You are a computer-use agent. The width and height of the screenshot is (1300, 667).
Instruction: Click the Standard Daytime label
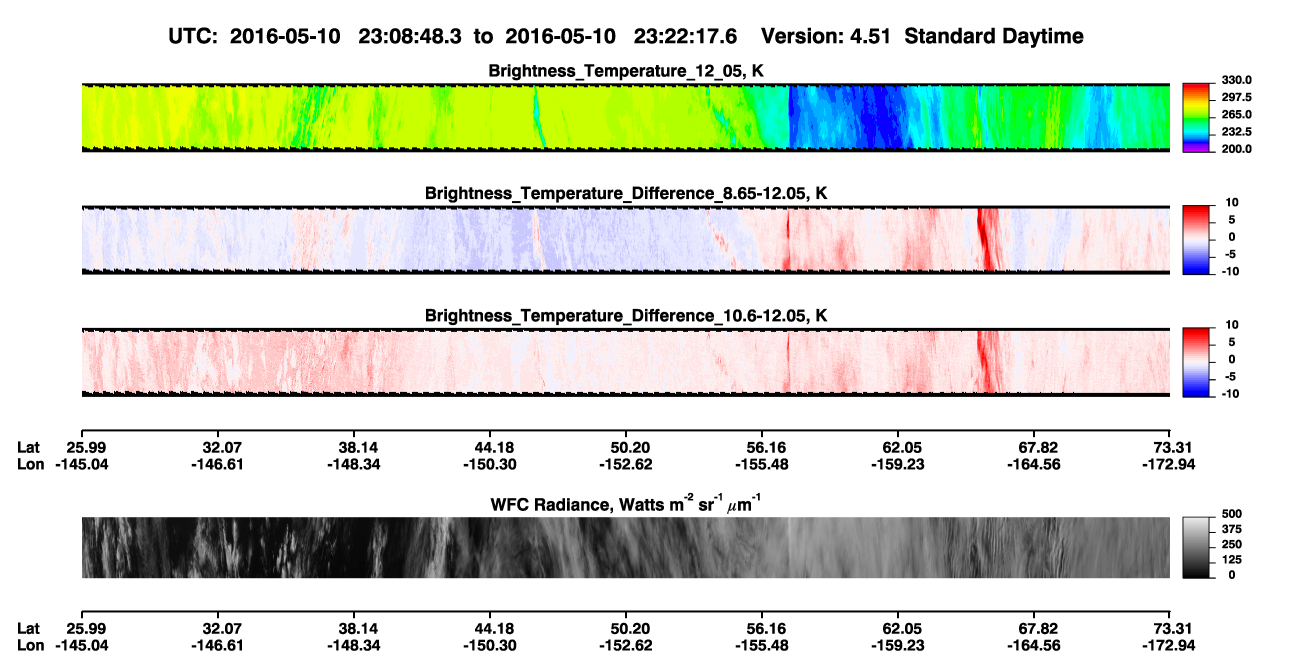click(x=993, y=36)
